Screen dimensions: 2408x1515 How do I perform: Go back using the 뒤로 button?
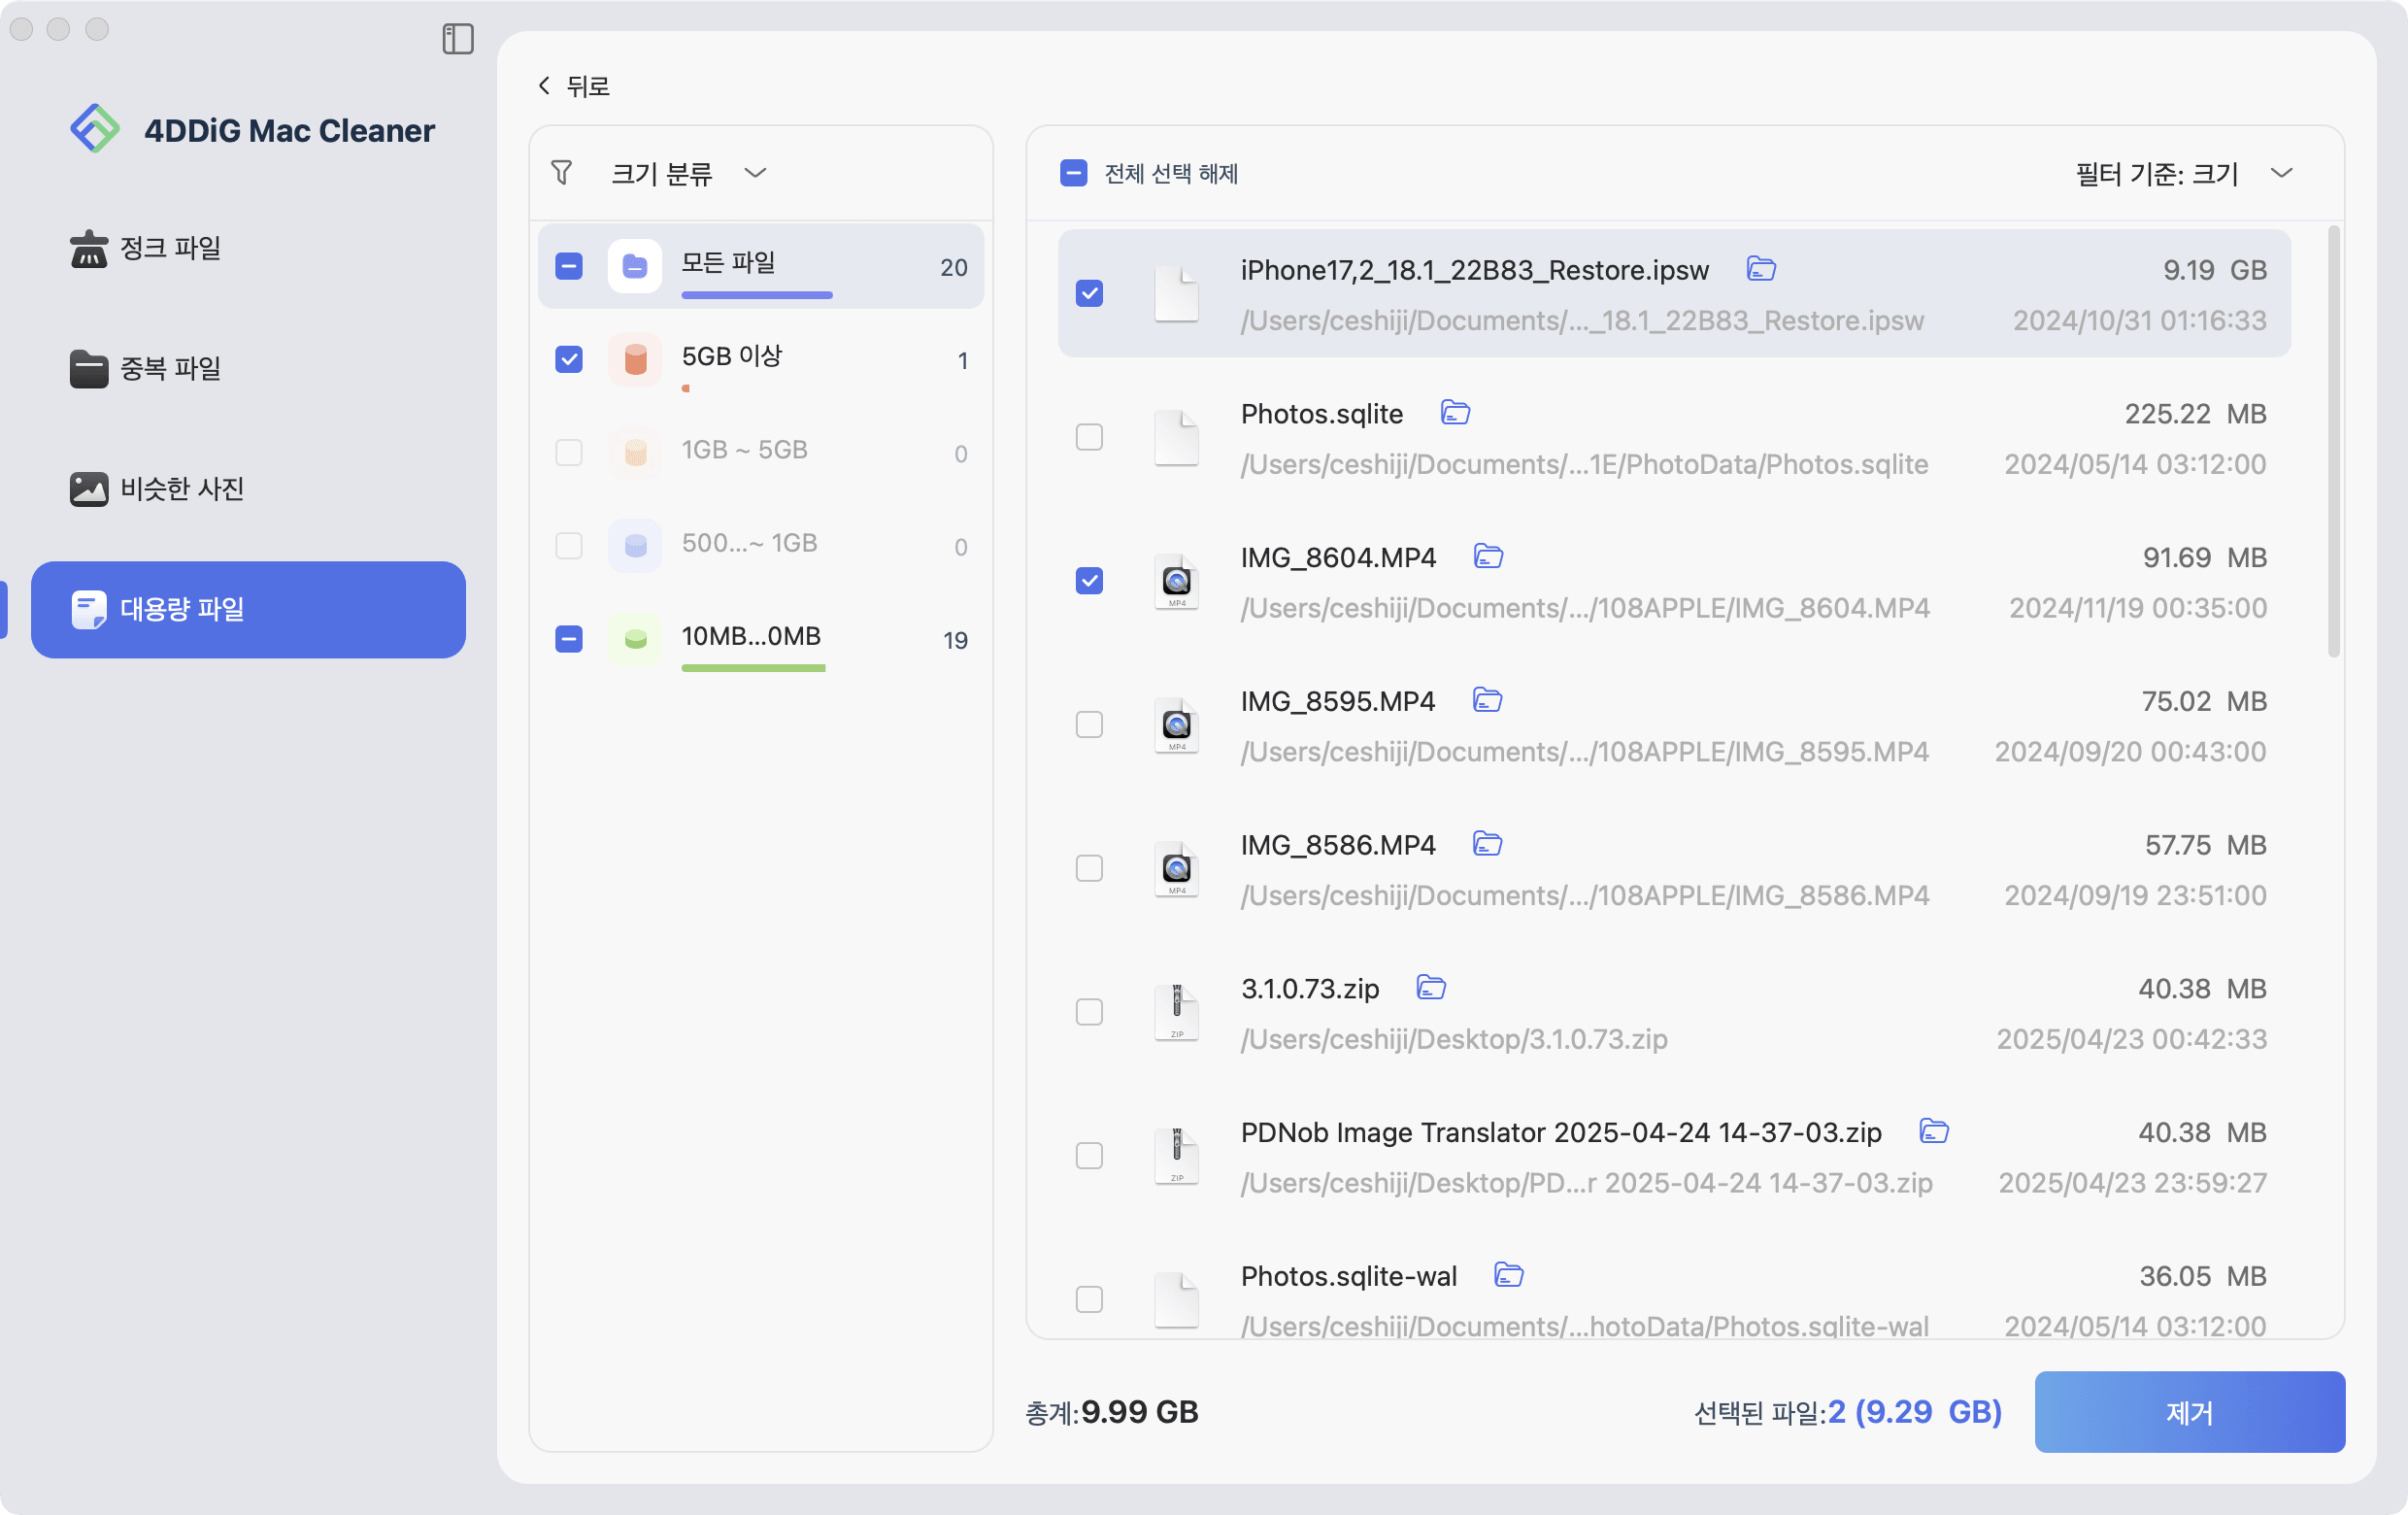point(573,85)
